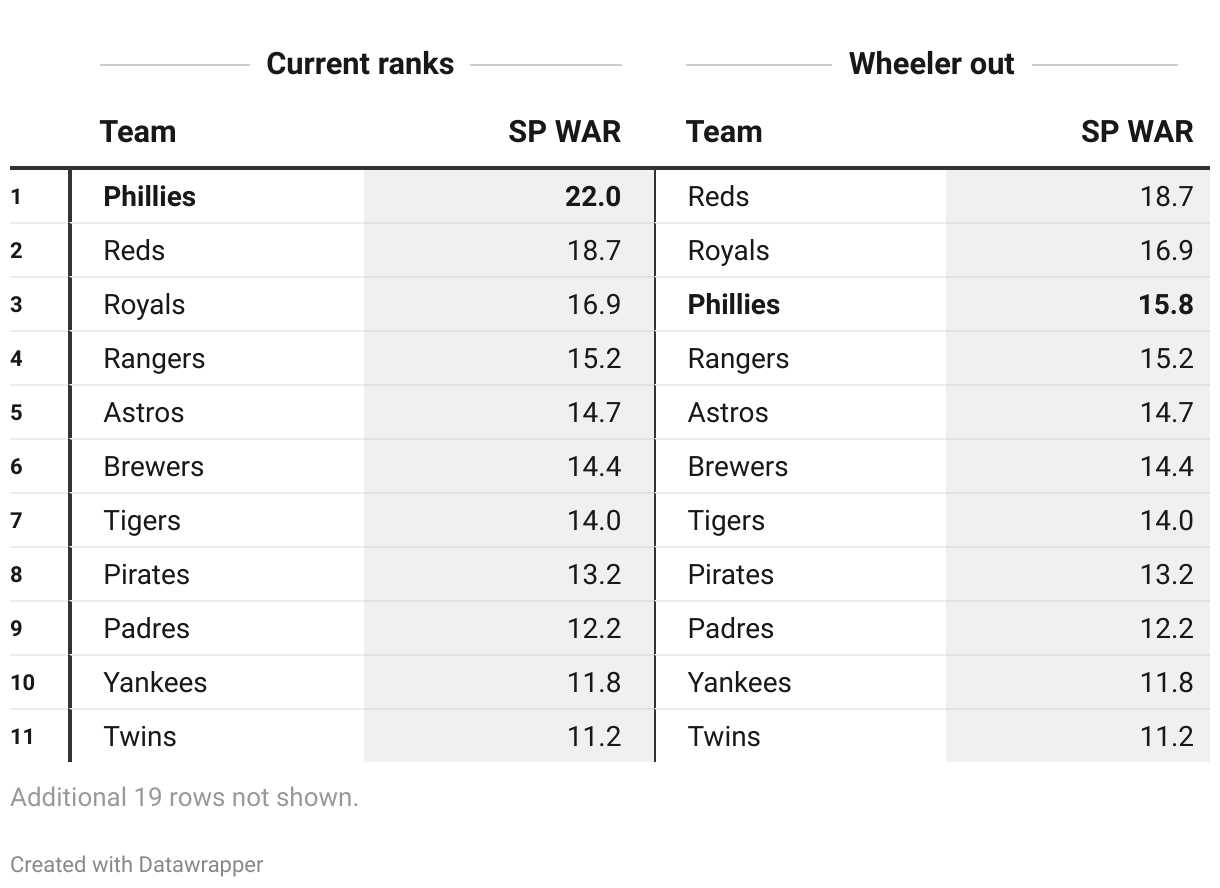Select Tigers in the Current ranks column
1220x888 pixels.
tap(142, 521)
